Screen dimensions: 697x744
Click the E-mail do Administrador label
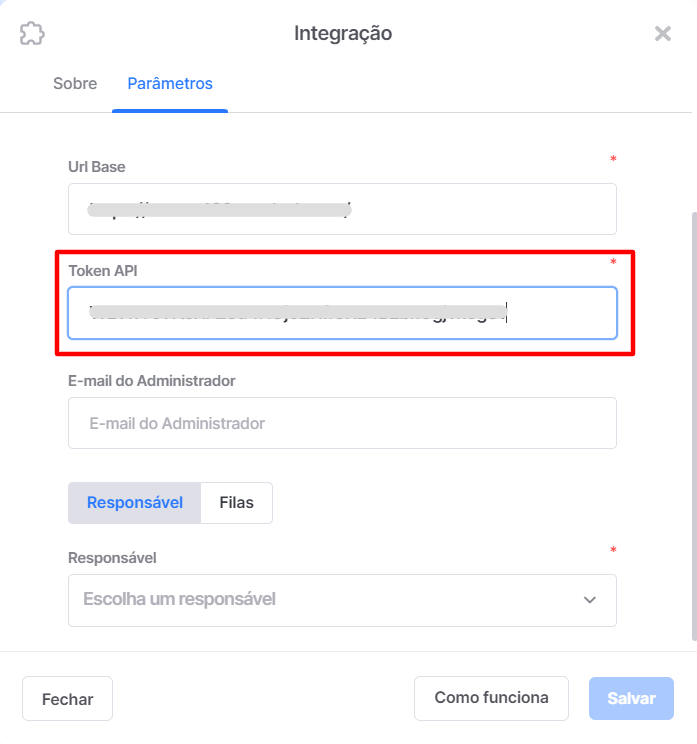152,381
